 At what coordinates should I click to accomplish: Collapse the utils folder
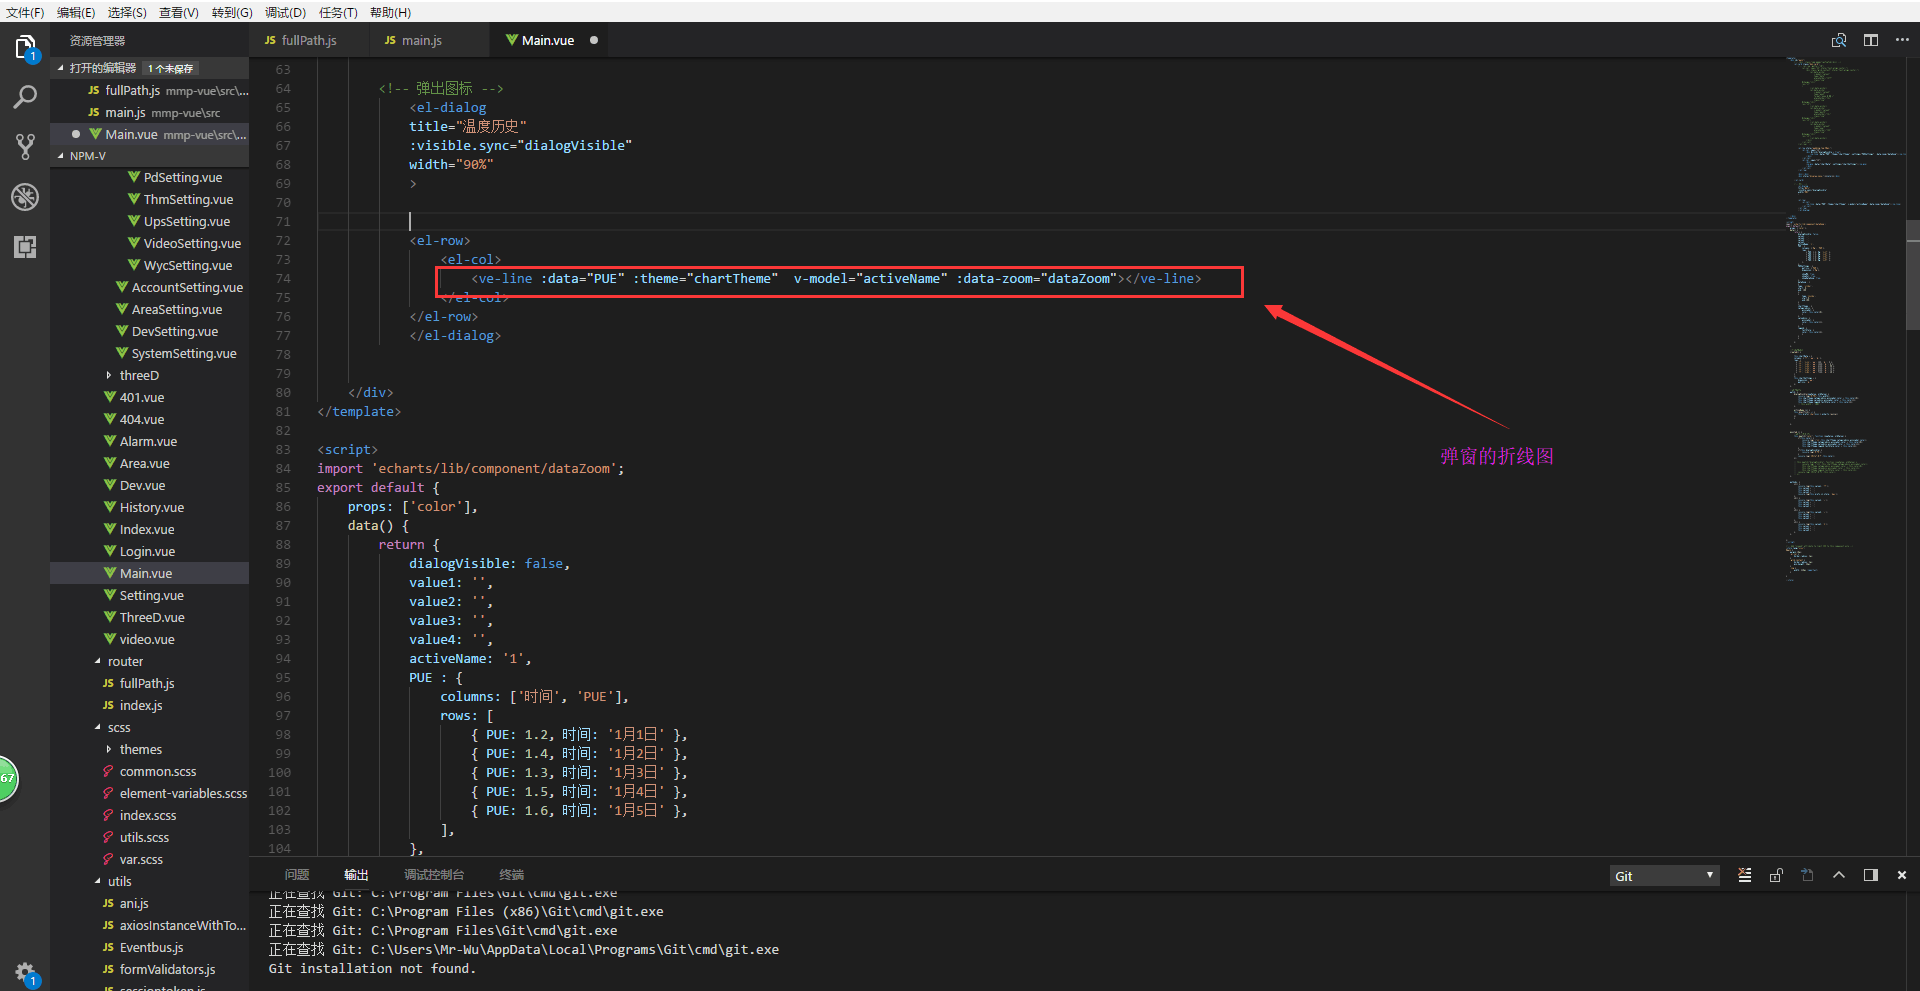(x=98, y=882)
